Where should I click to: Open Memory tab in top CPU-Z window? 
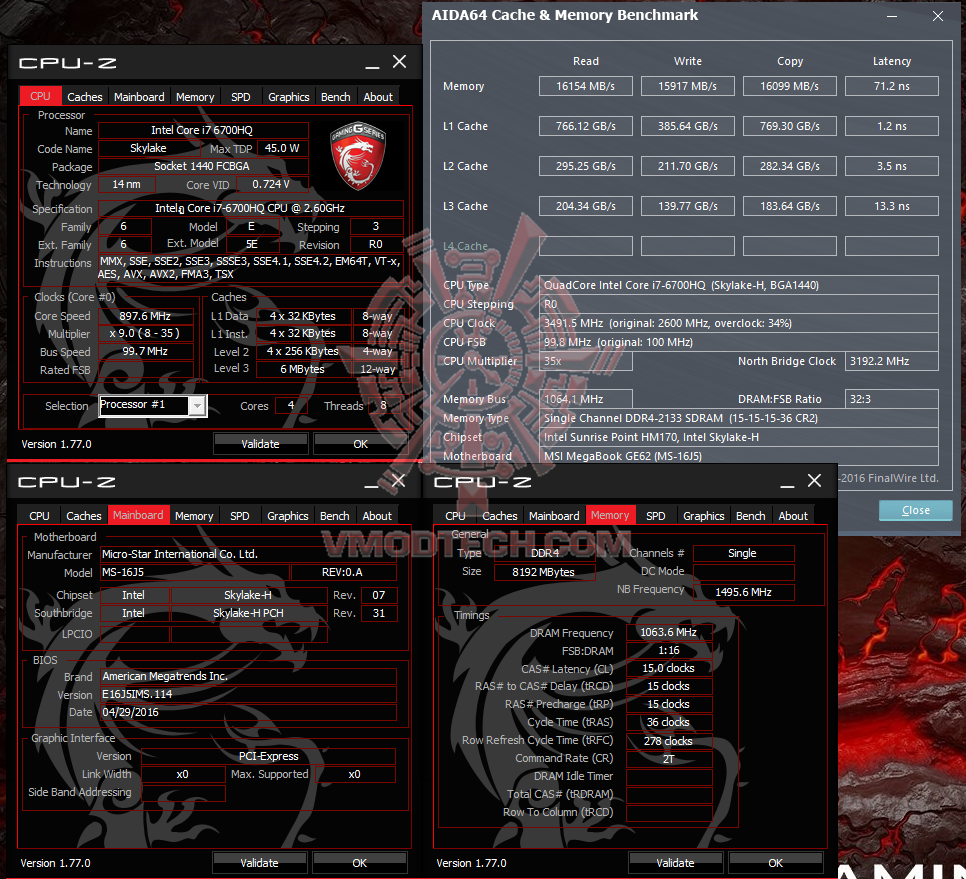[195, 97]
